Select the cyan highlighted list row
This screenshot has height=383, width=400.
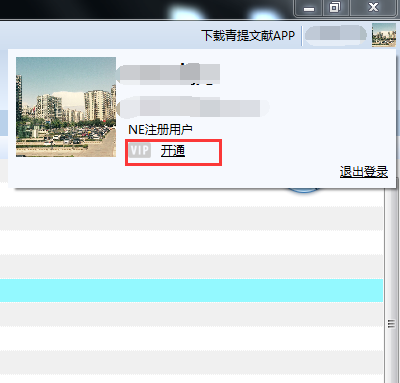(191, 290)
